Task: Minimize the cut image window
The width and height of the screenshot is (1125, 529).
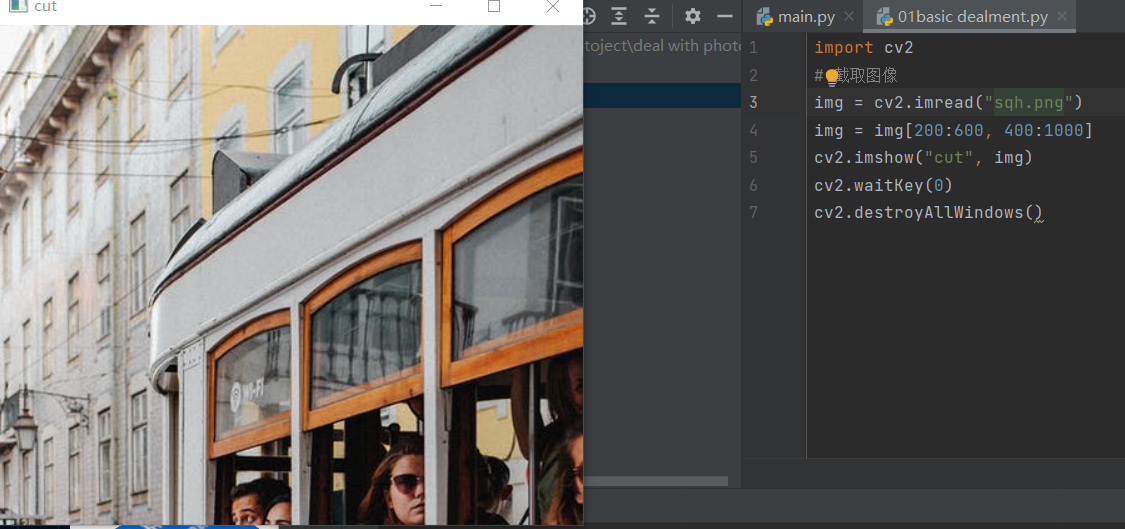Action: tap(436, 6)
